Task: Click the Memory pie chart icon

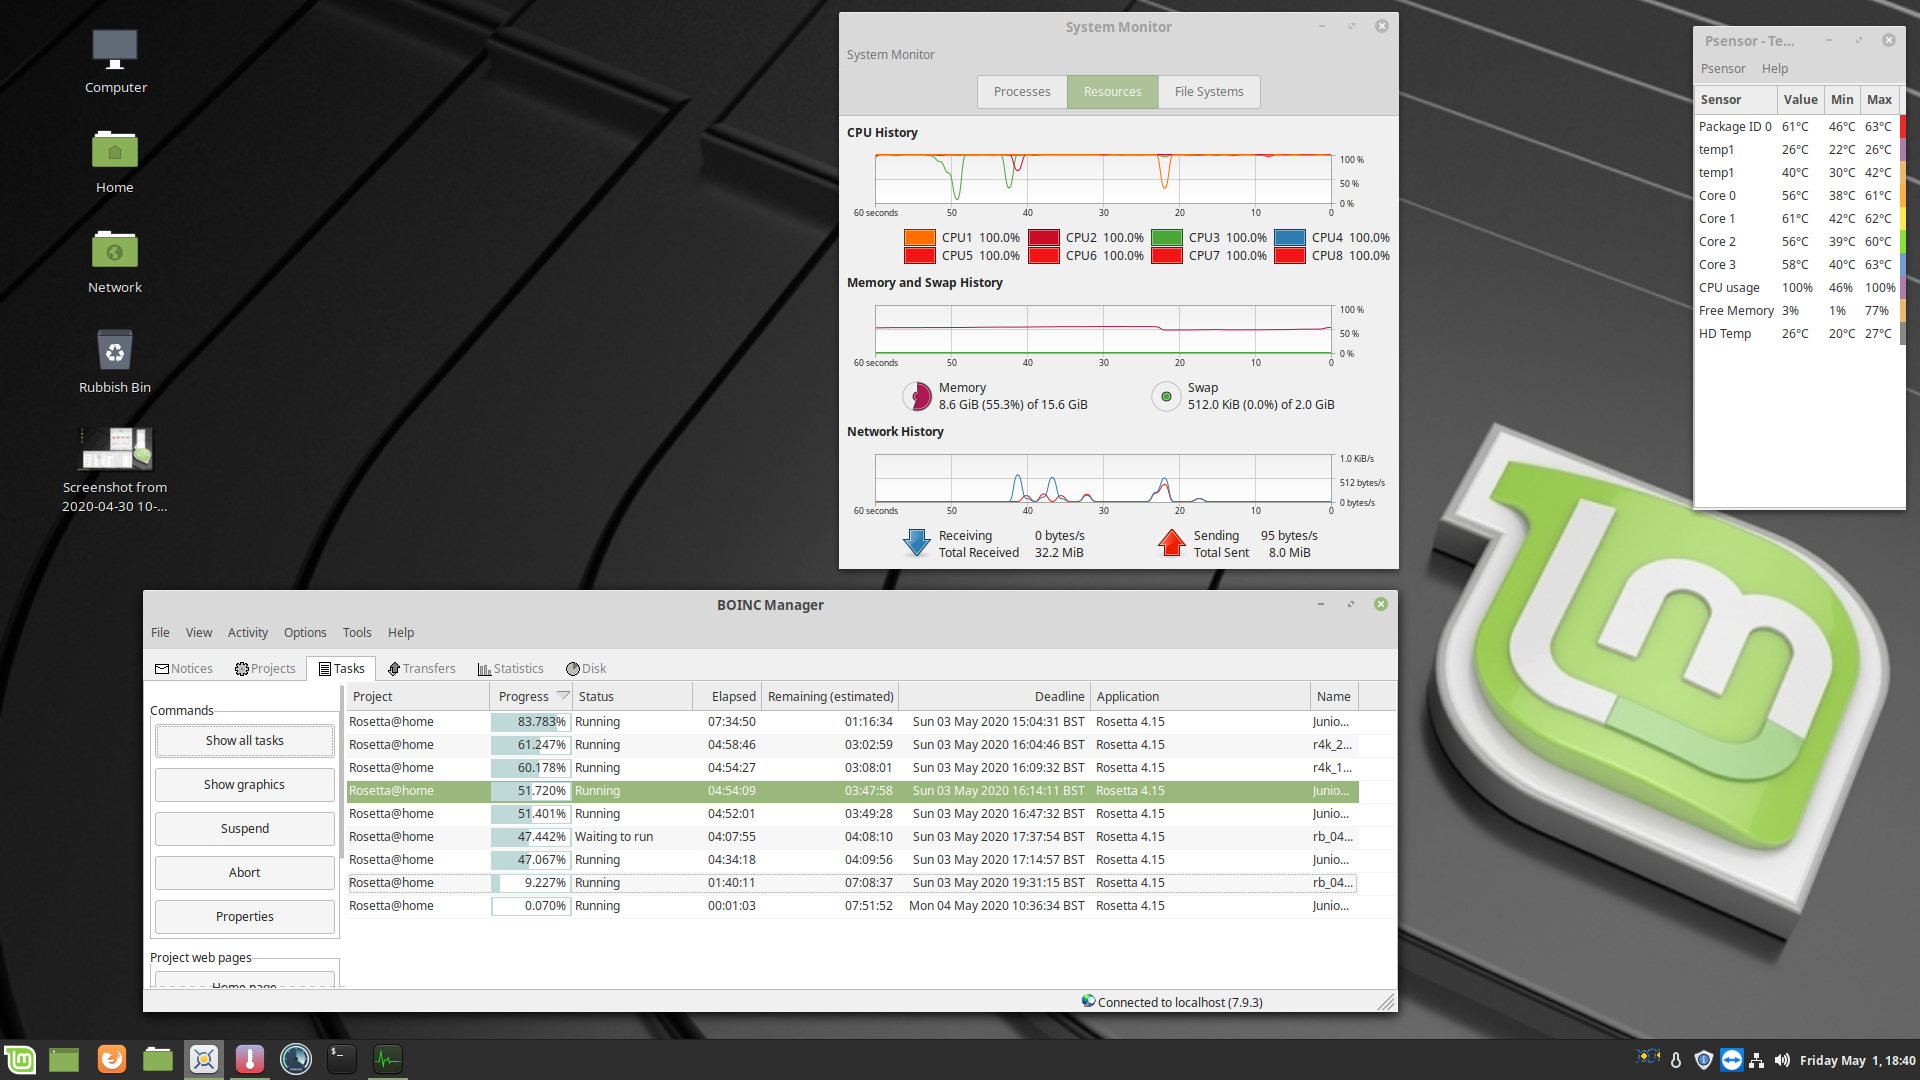Action: (x=917, y=396)
